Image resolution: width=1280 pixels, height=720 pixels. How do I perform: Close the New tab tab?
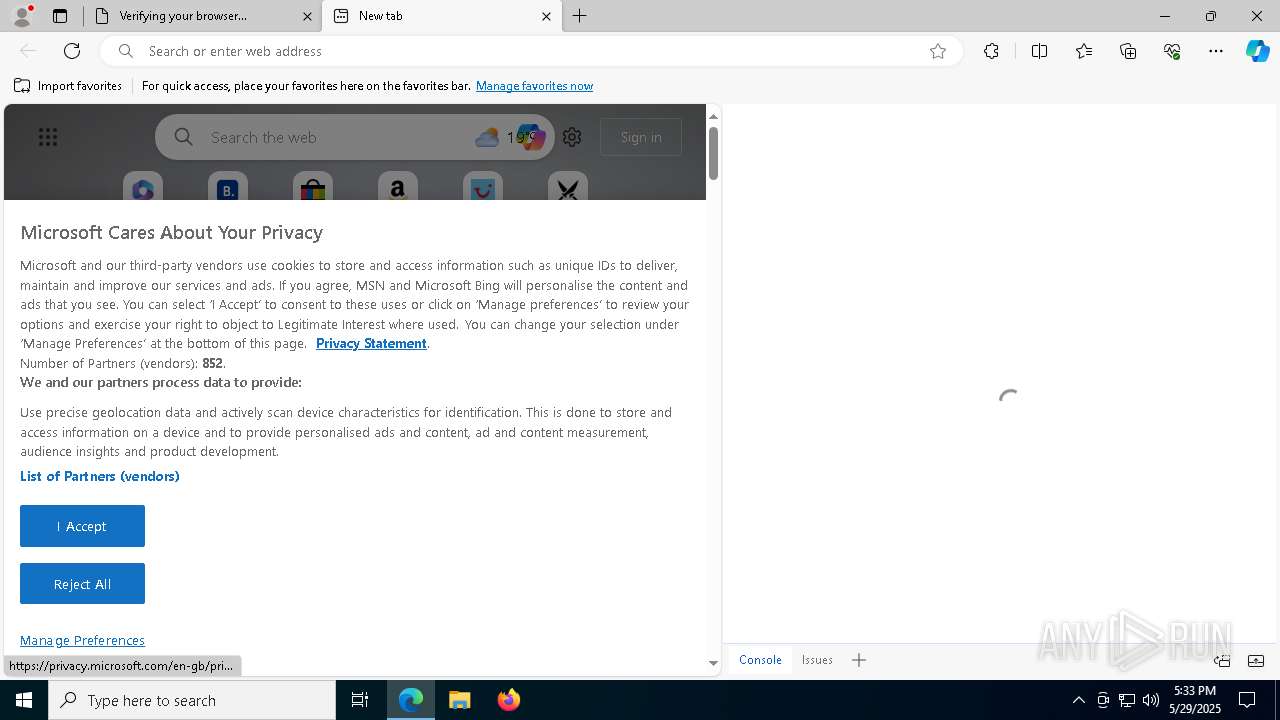[546, 16]
